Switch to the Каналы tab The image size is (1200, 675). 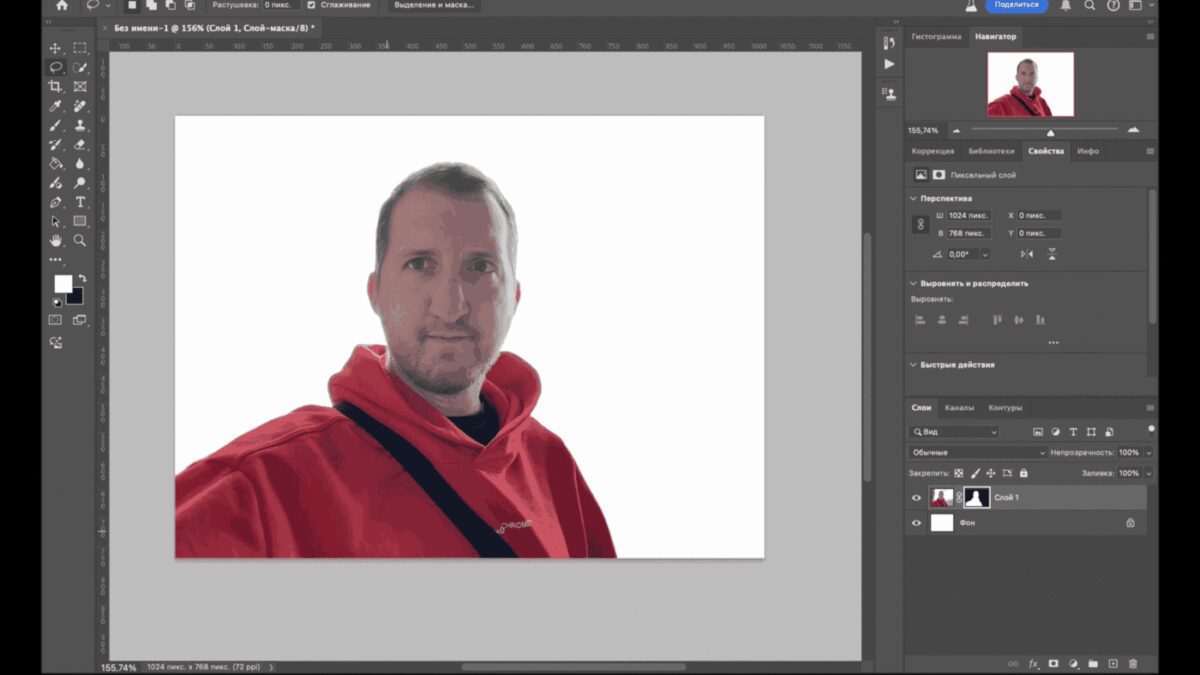[959, 408]
